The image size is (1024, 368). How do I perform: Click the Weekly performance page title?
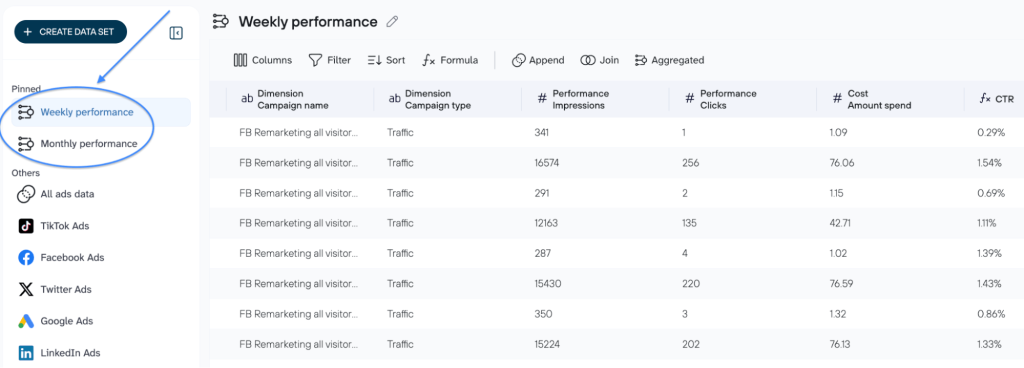[308, 22]
